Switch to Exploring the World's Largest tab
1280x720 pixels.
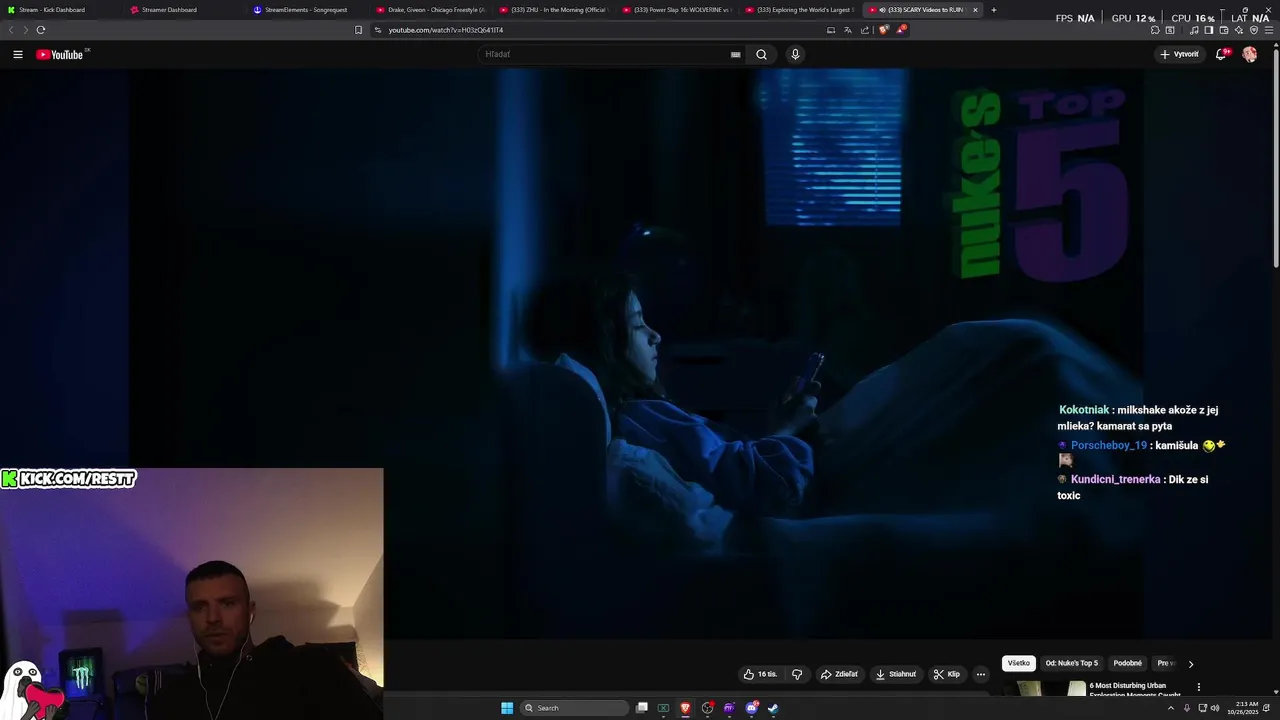[x=799, y=10]
